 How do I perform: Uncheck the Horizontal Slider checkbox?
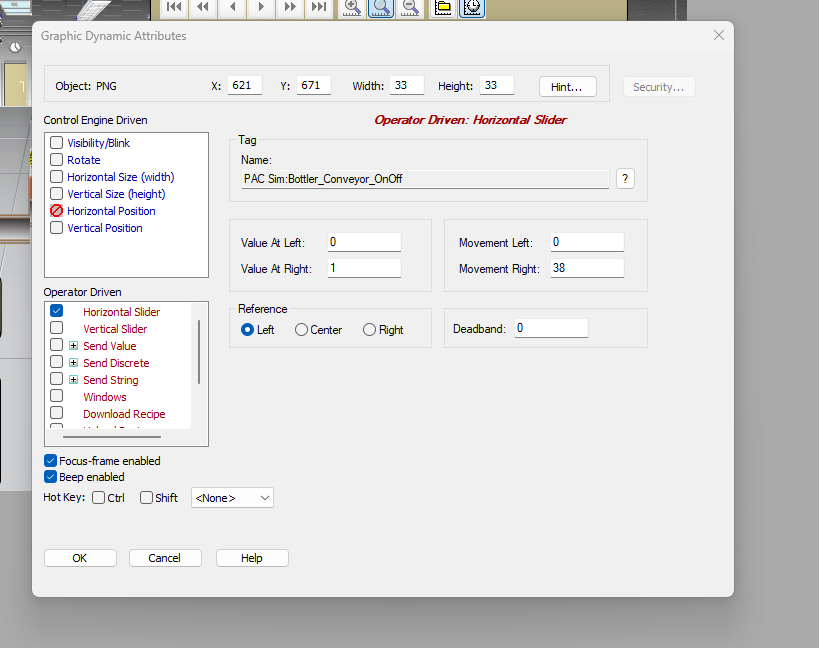(56, 311)
